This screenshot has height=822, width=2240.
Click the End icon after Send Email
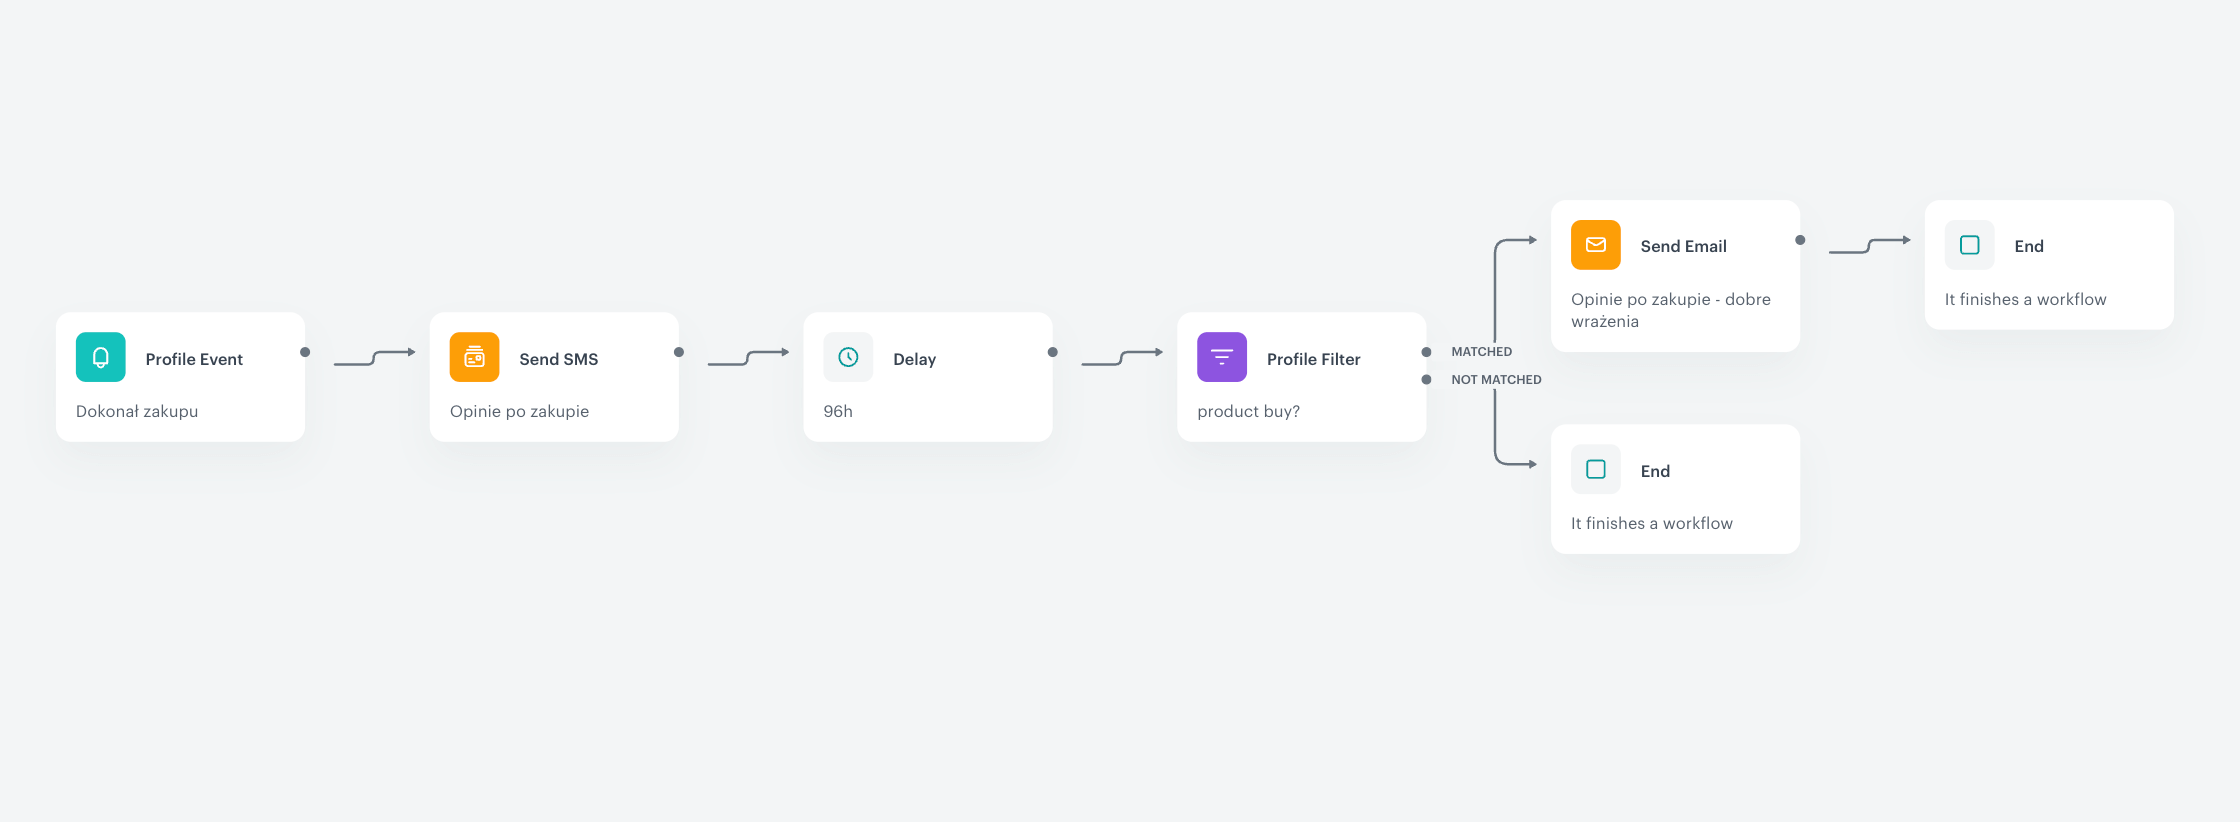coord(1970,245)
